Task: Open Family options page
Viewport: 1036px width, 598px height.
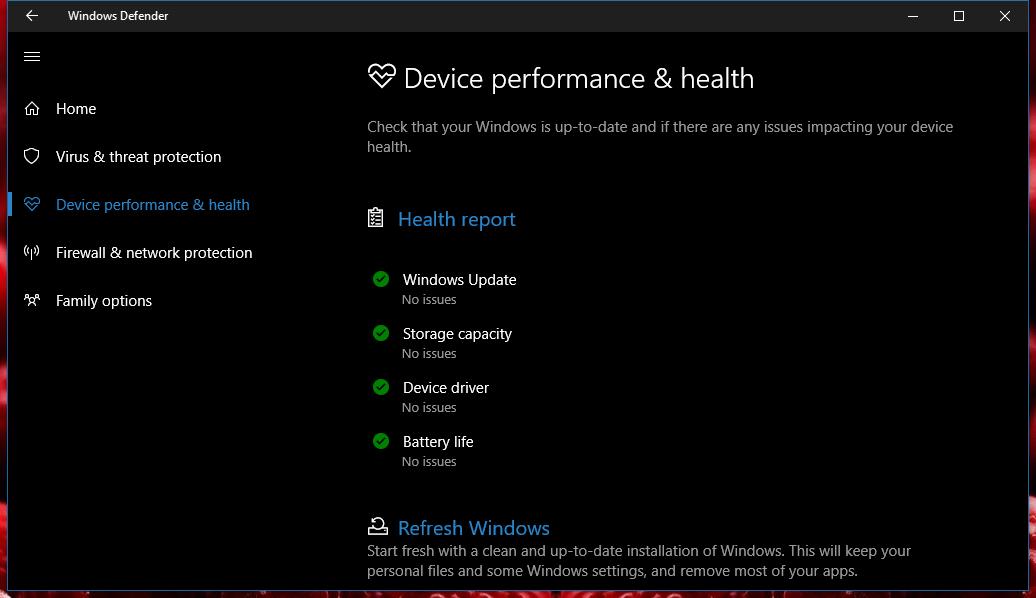Action: pyautogui.click(x=104, y=301)
